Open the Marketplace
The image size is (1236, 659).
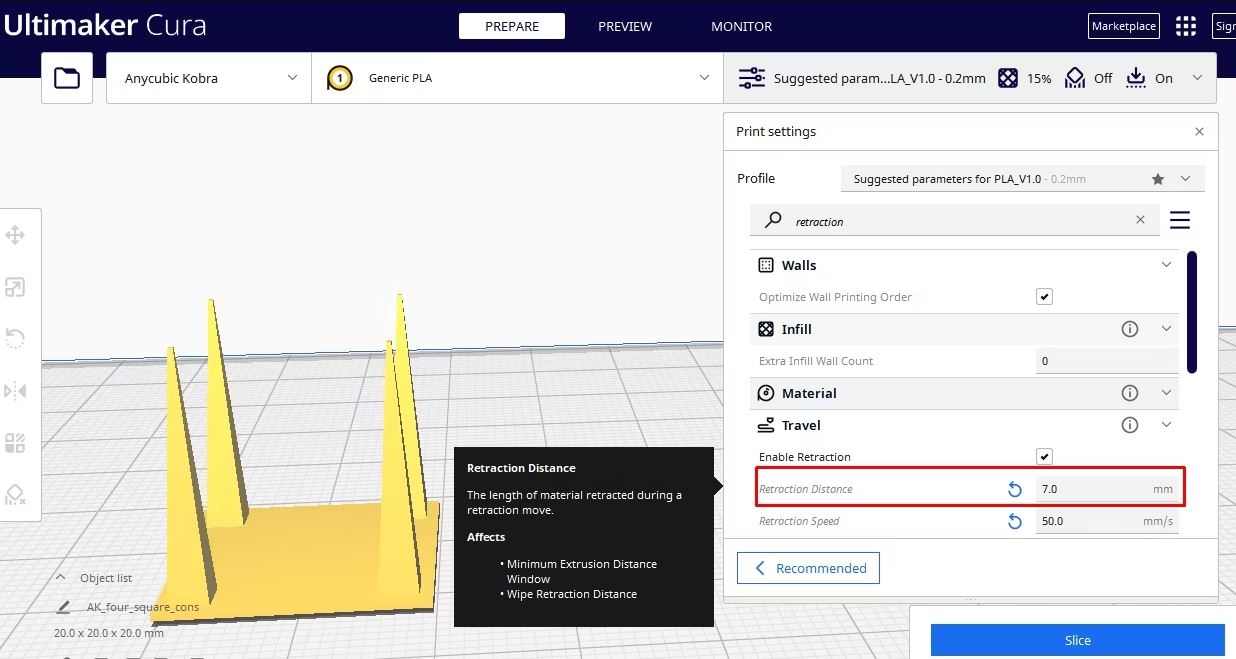[x=1123, y=26]
